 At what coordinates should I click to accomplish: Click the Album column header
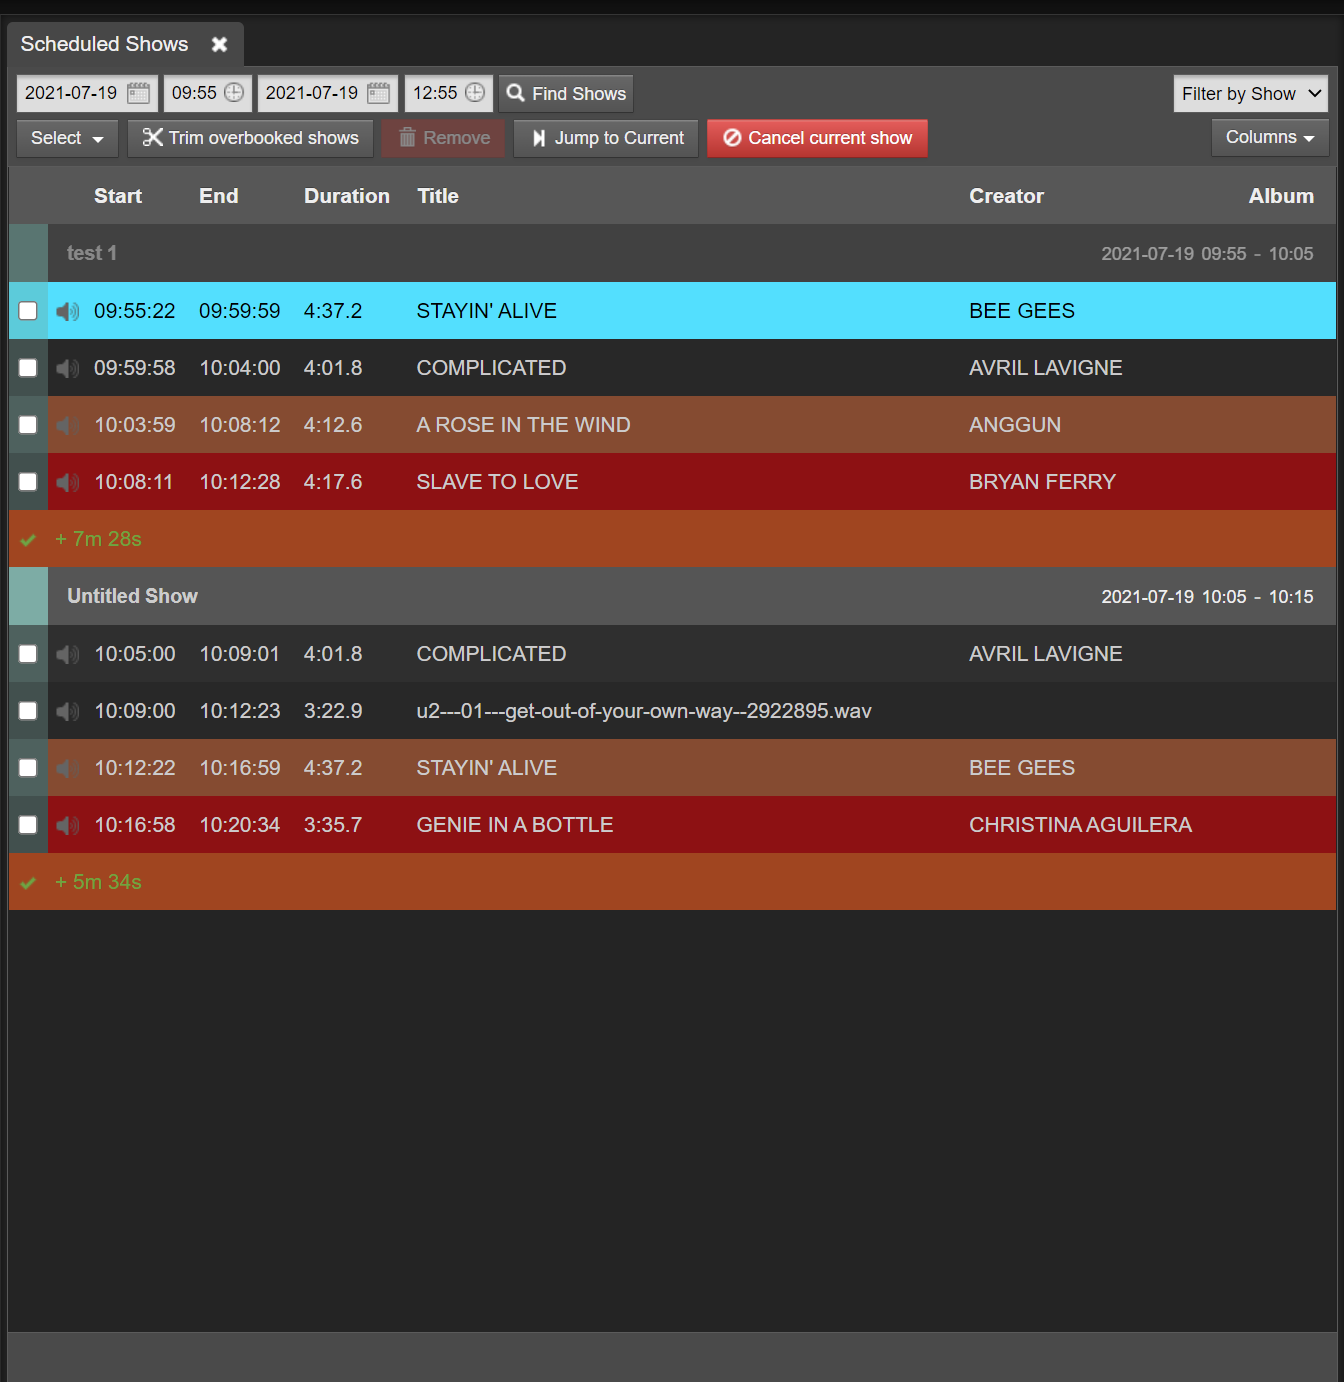1281,196
